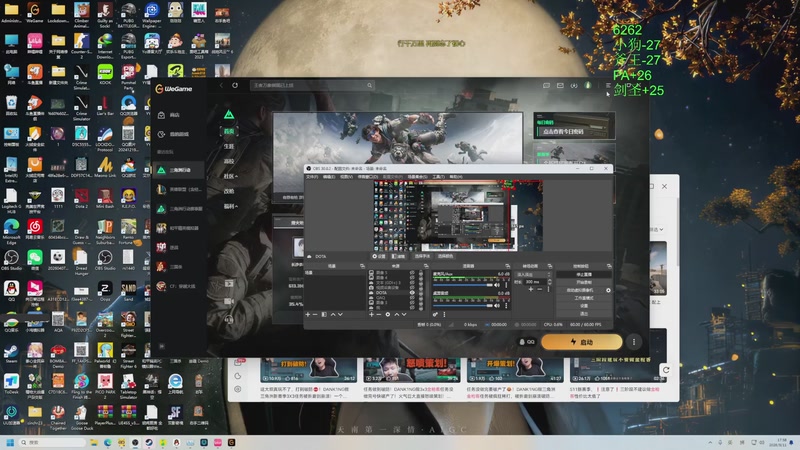The width and height of the screenshot is (800, 450).
Task: Adjust the desktop audio volume slider
Action: coord(462,306)
